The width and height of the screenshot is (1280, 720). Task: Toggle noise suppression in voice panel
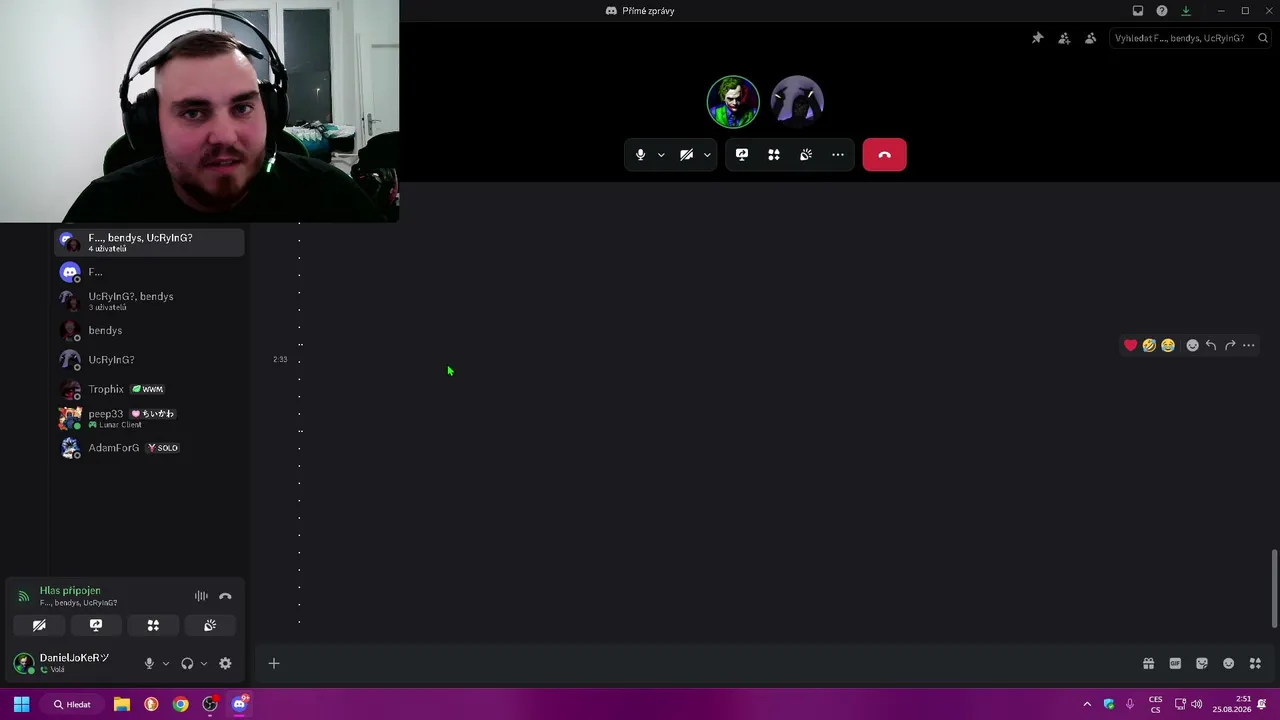201,596
